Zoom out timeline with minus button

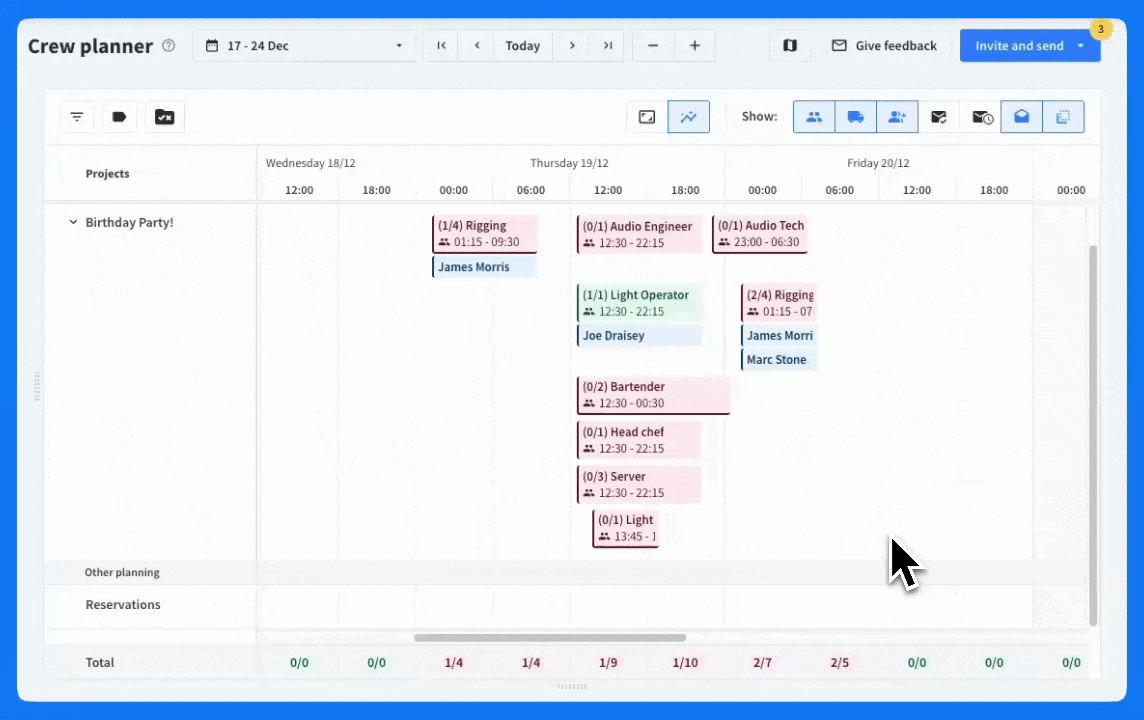(653, 46)
